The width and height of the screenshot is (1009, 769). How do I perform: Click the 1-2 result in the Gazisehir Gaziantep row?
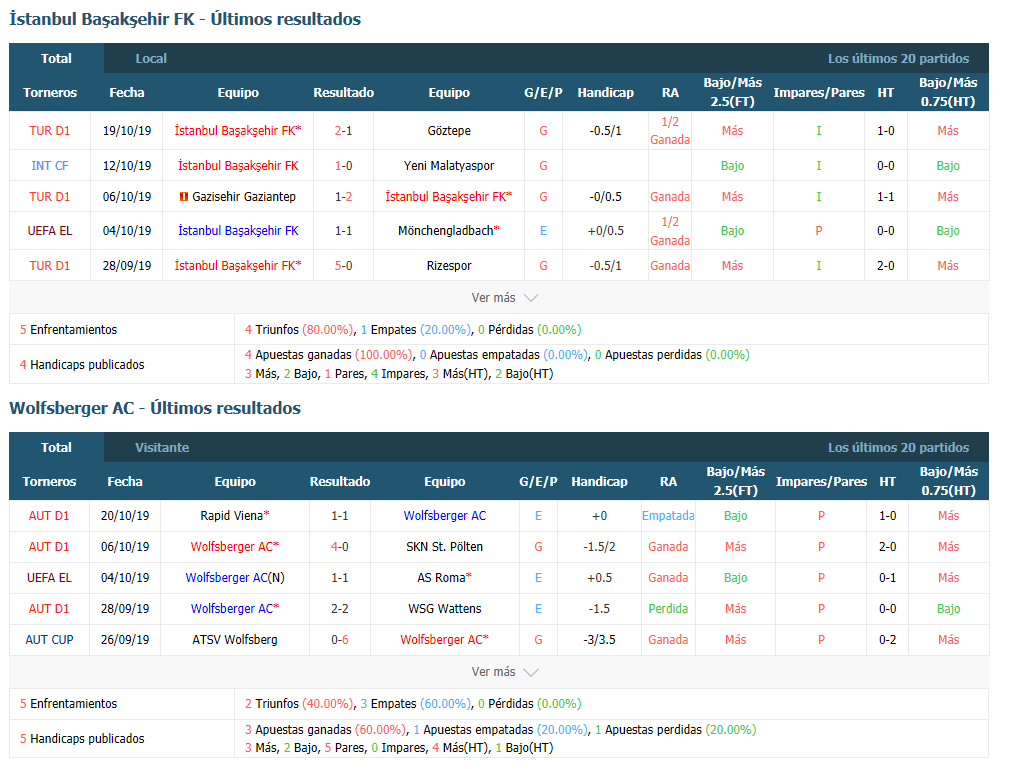coord(344,197)
